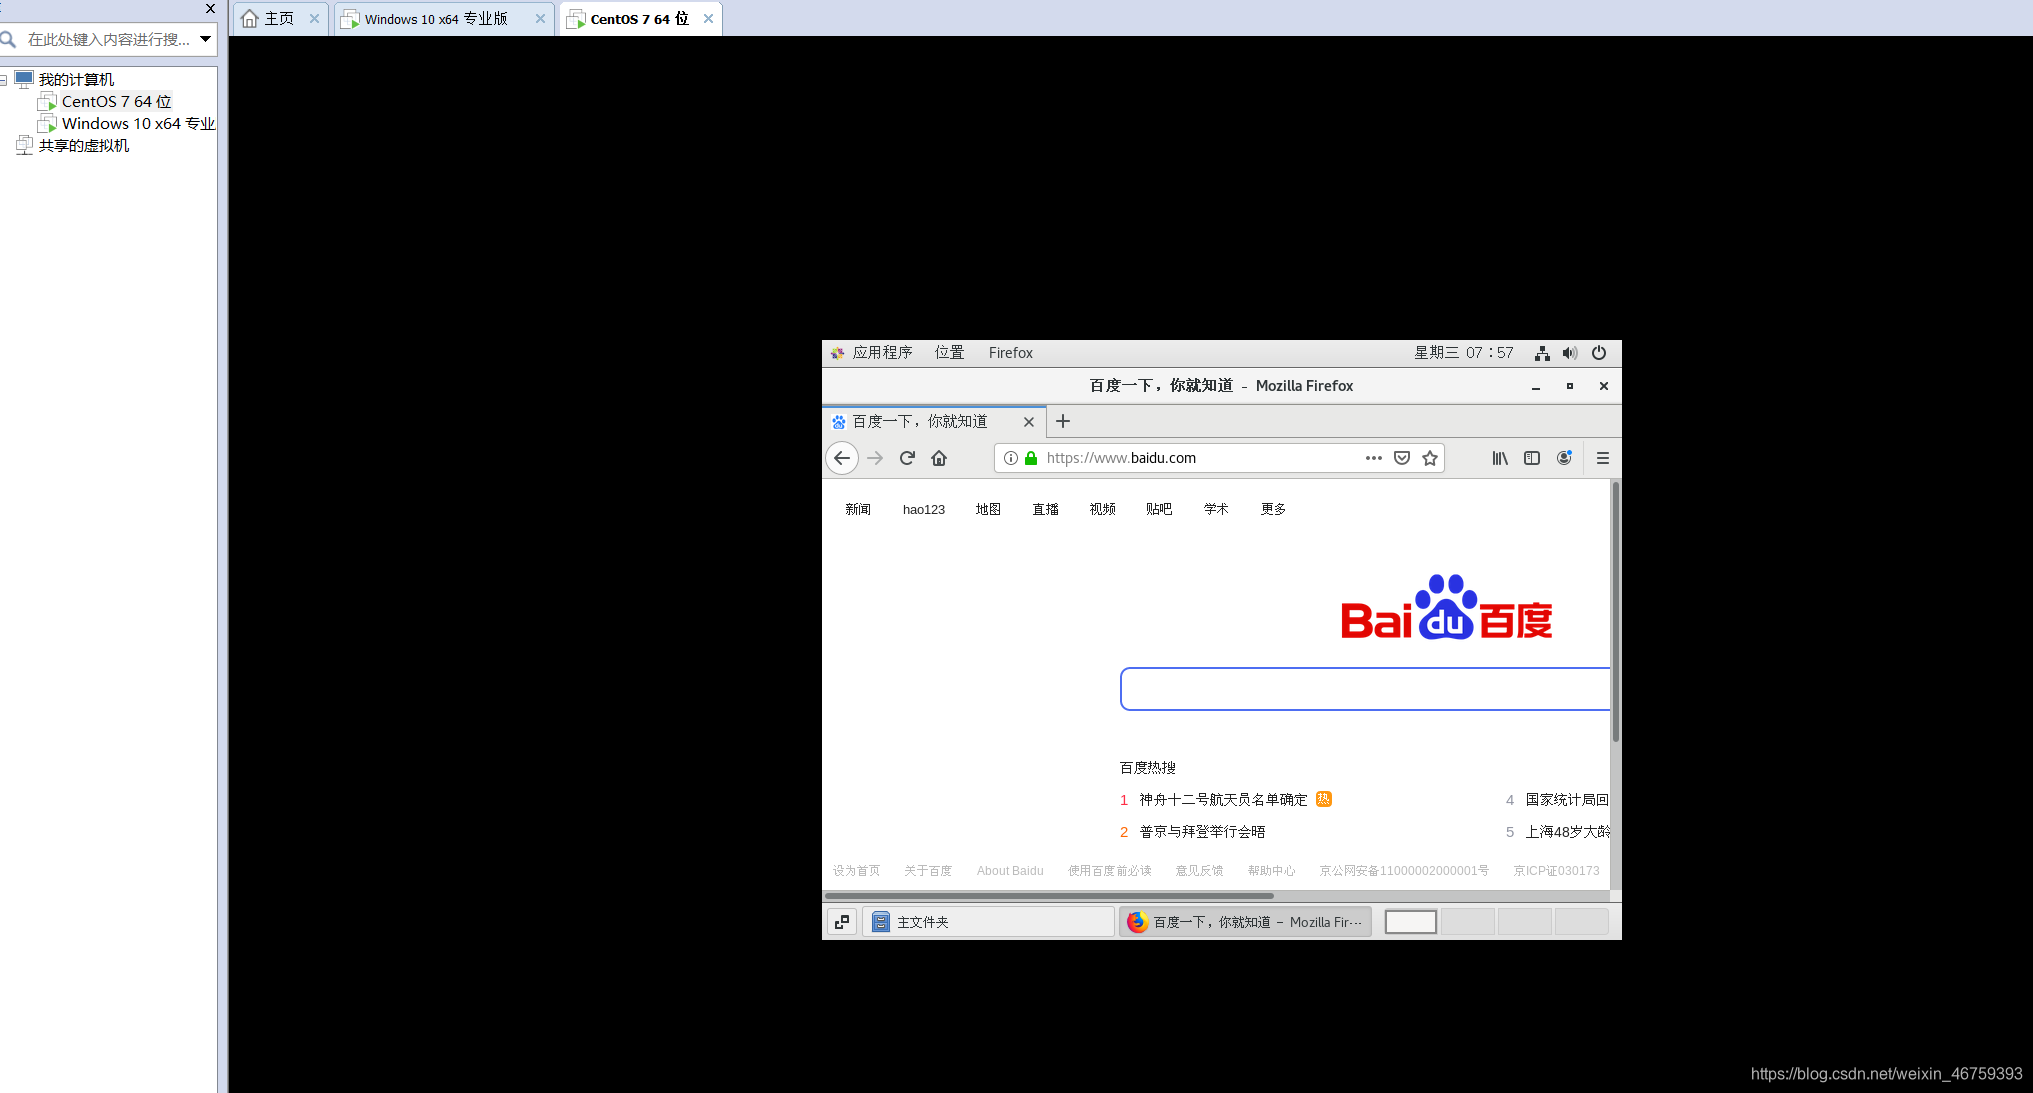This screenshot has width=2033, height=1093.
Task: Select first workspace in switcher
Action: 1410,922
